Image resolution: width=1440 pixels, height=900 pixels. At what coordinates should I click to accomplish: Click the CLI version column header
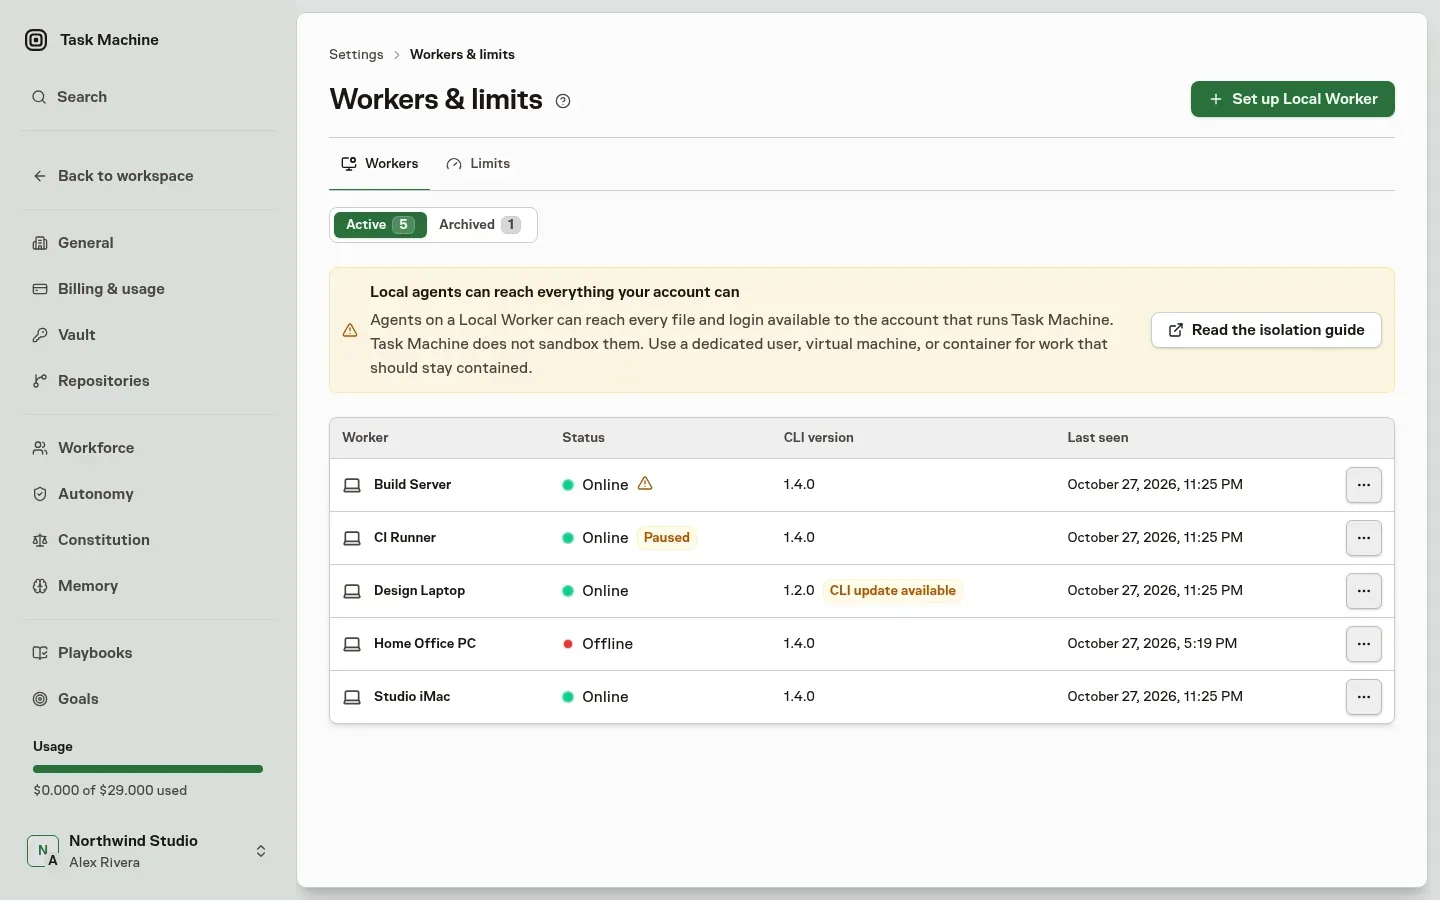coord(819,438)
